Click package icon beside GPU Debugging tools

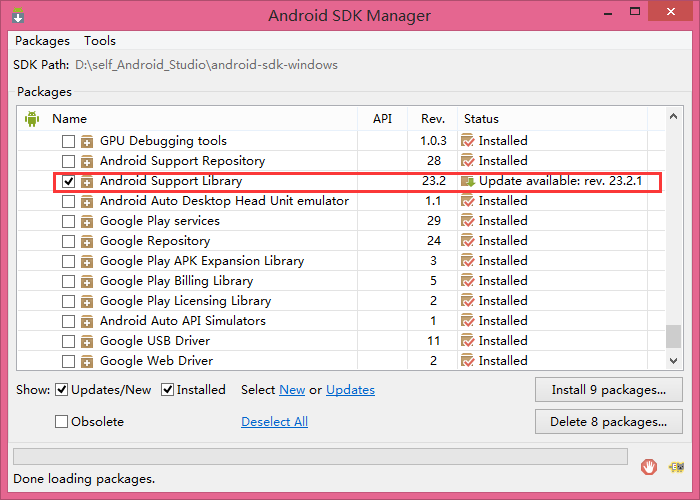(87, 141)
